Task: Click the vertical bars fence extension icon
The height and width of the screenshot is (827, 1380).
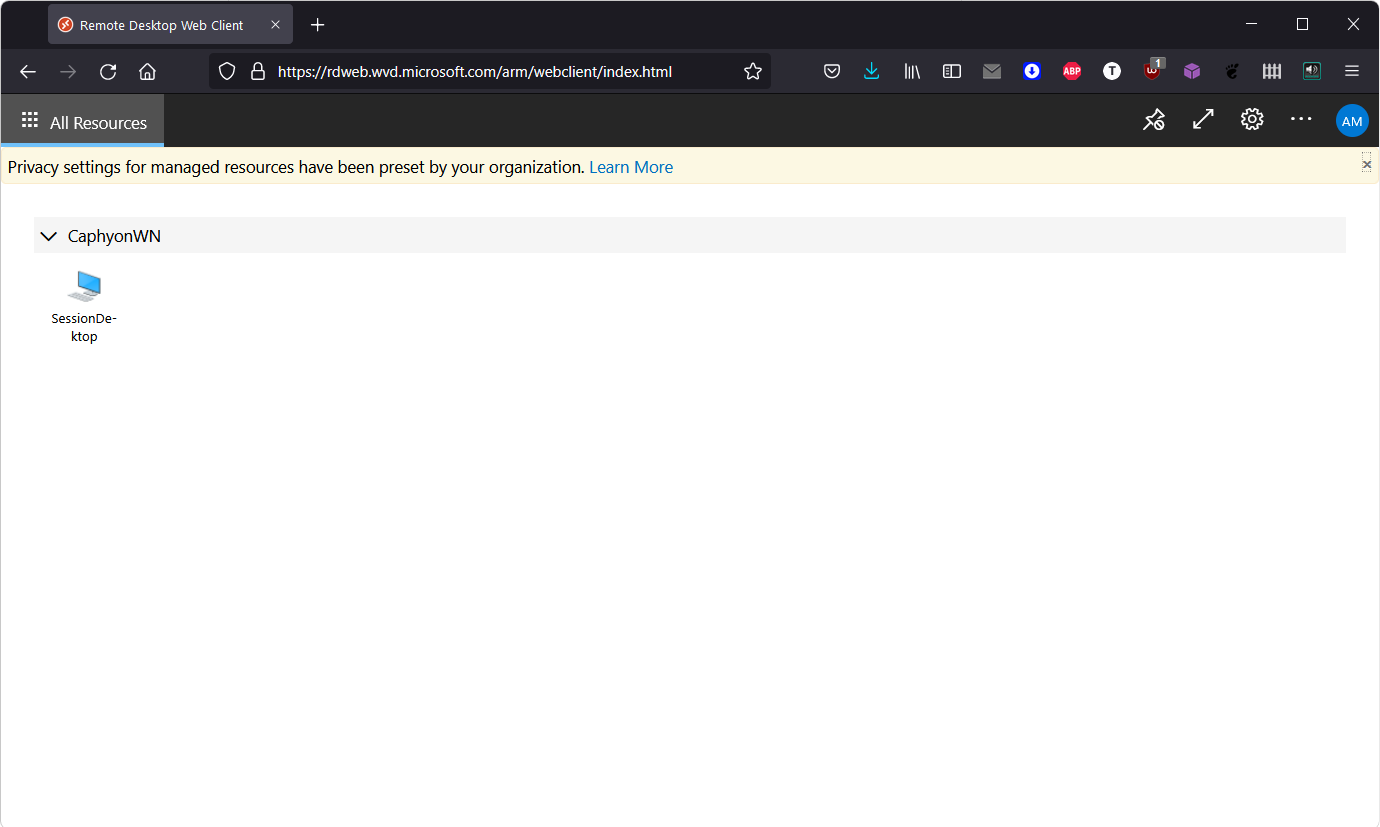Action: (1272, 71)
